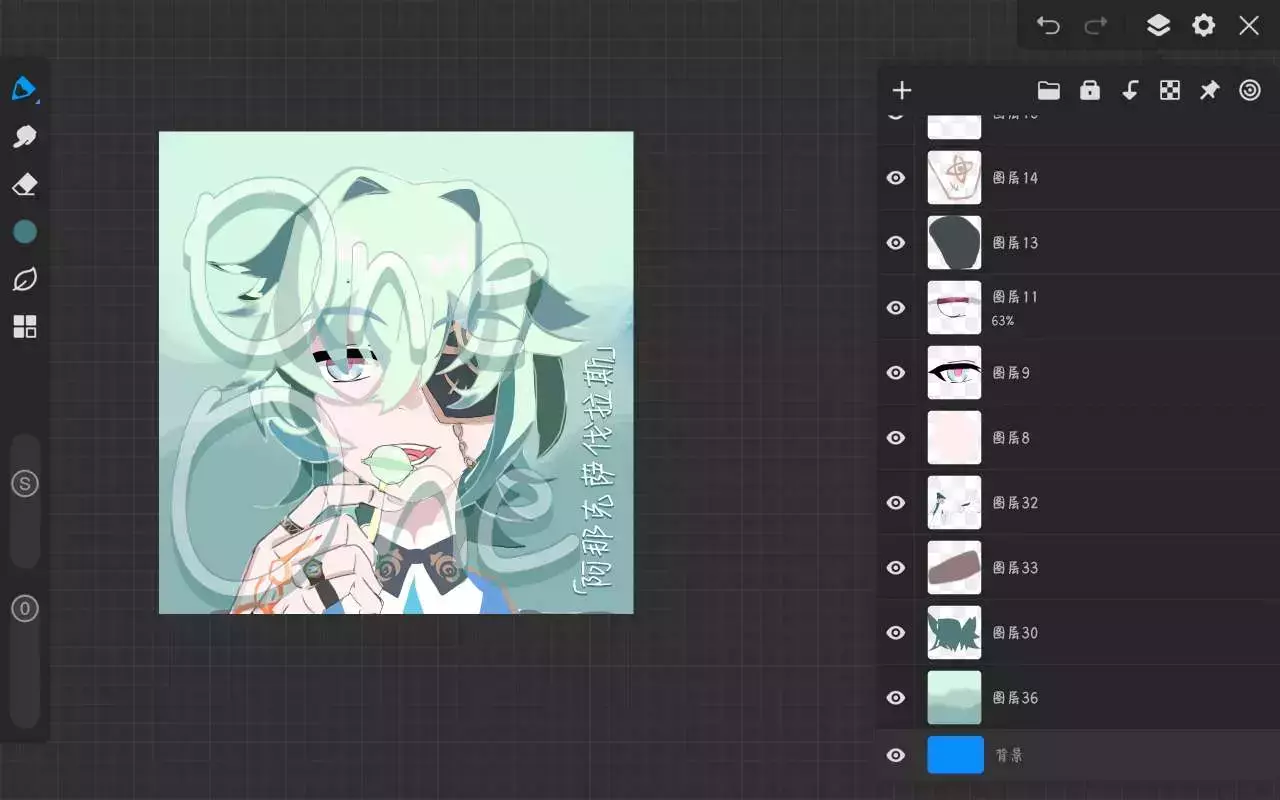Image resolution: width=1280 pixels, height=800 pixels.
Task: Click the pale pink 图层8 thumbnail
Action: [x=954, y=438]
